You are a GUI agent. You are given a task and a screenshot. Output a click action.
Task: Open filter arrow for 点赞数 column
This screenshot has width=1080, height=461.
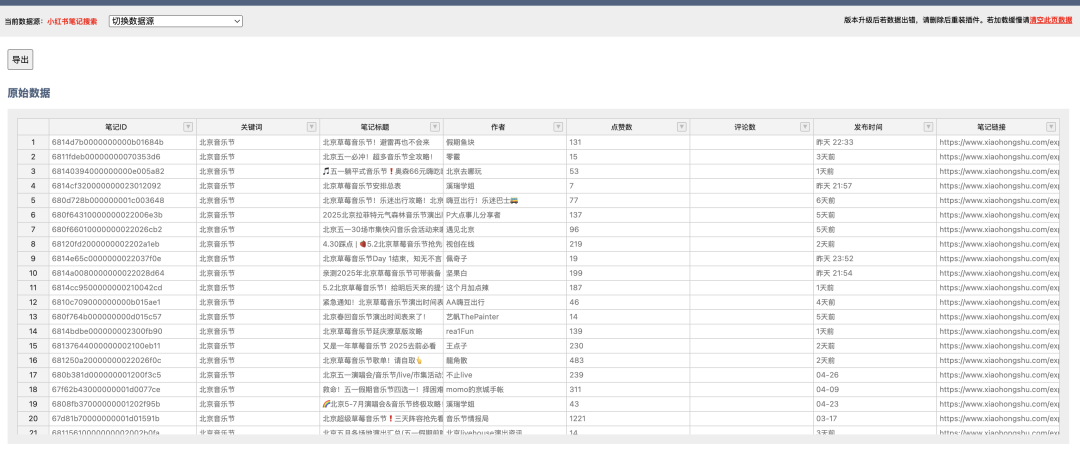coord(681,127)
